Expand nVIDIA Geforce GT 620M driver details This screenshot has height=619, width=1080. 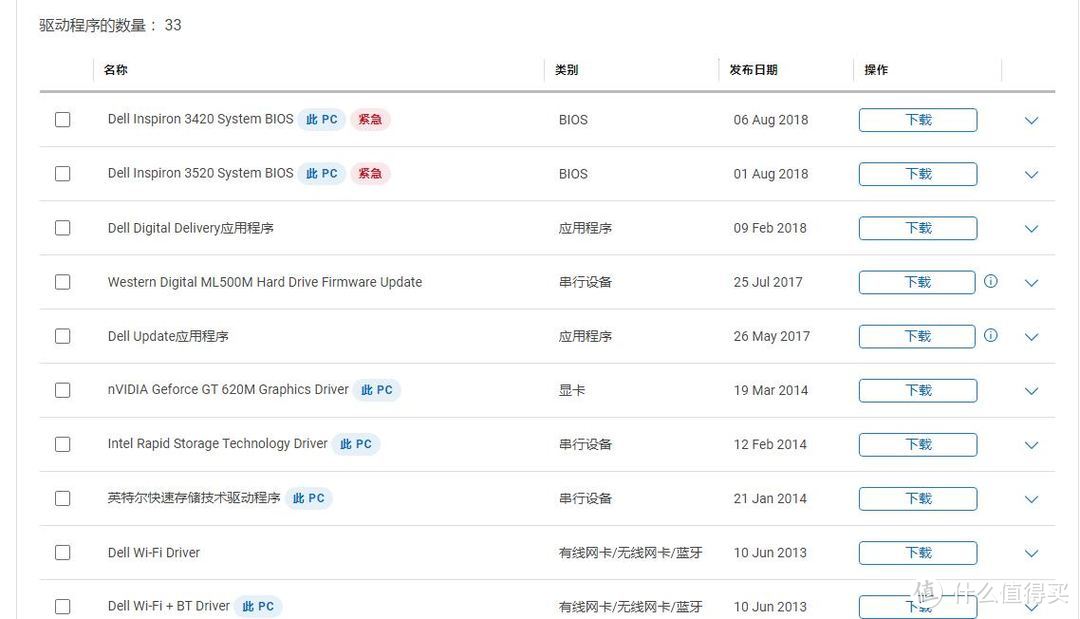[x=1031, y=391]
